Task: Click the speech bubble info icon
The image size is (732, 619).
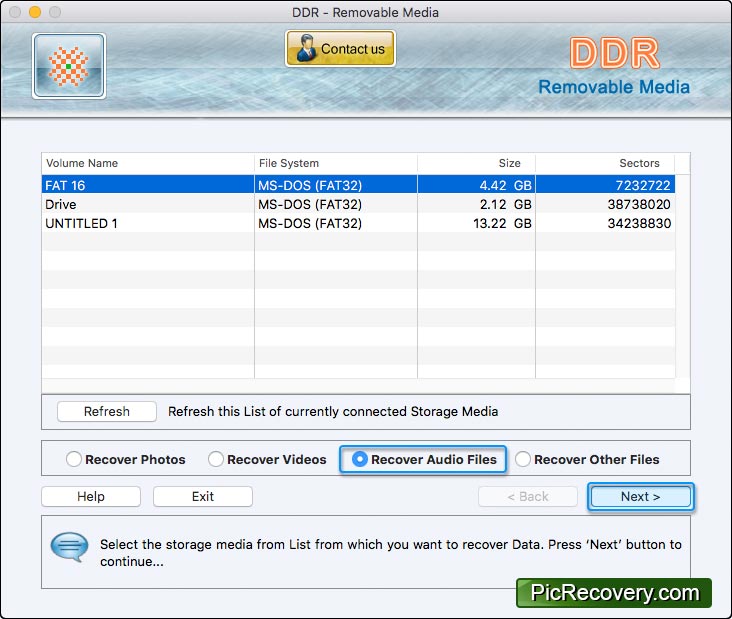Action: [x=69, y=546]
